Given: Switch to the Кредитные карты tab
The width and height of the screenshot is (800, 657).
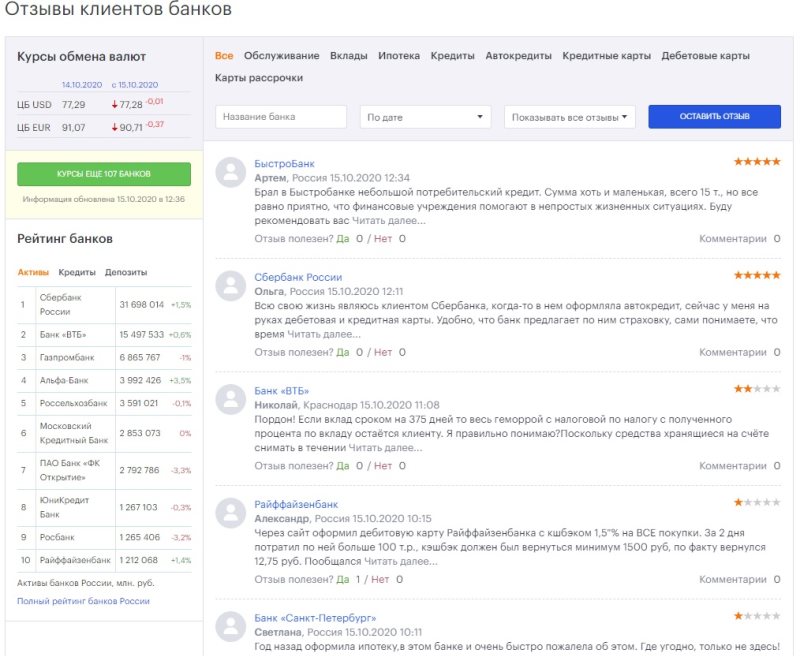Looking at the screenshot, I should point(607,56).
